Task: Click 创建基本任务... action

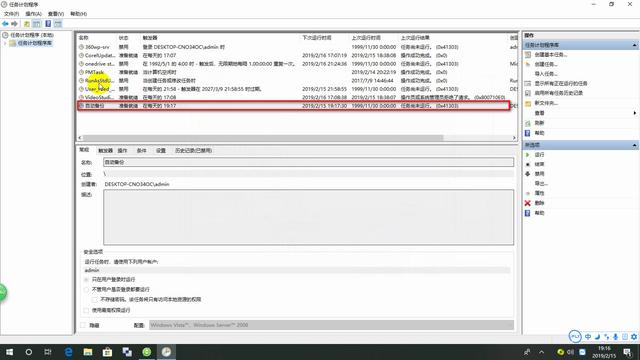Action: 551,54
